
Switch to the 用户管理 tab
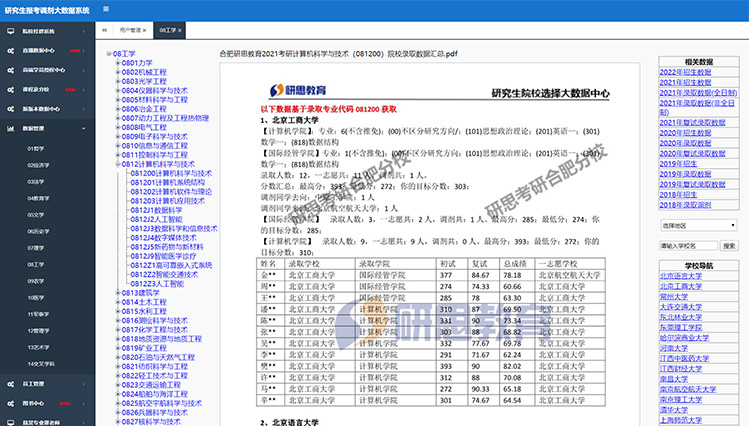(x=130, y=30)
